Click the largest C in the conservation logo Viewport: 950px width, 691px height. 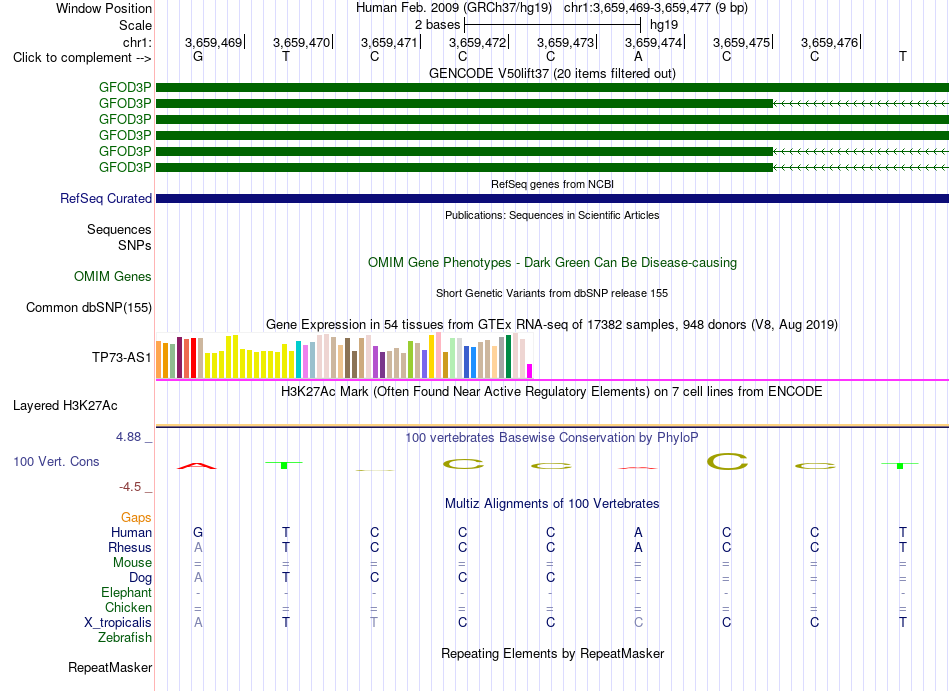coord(727,462)
